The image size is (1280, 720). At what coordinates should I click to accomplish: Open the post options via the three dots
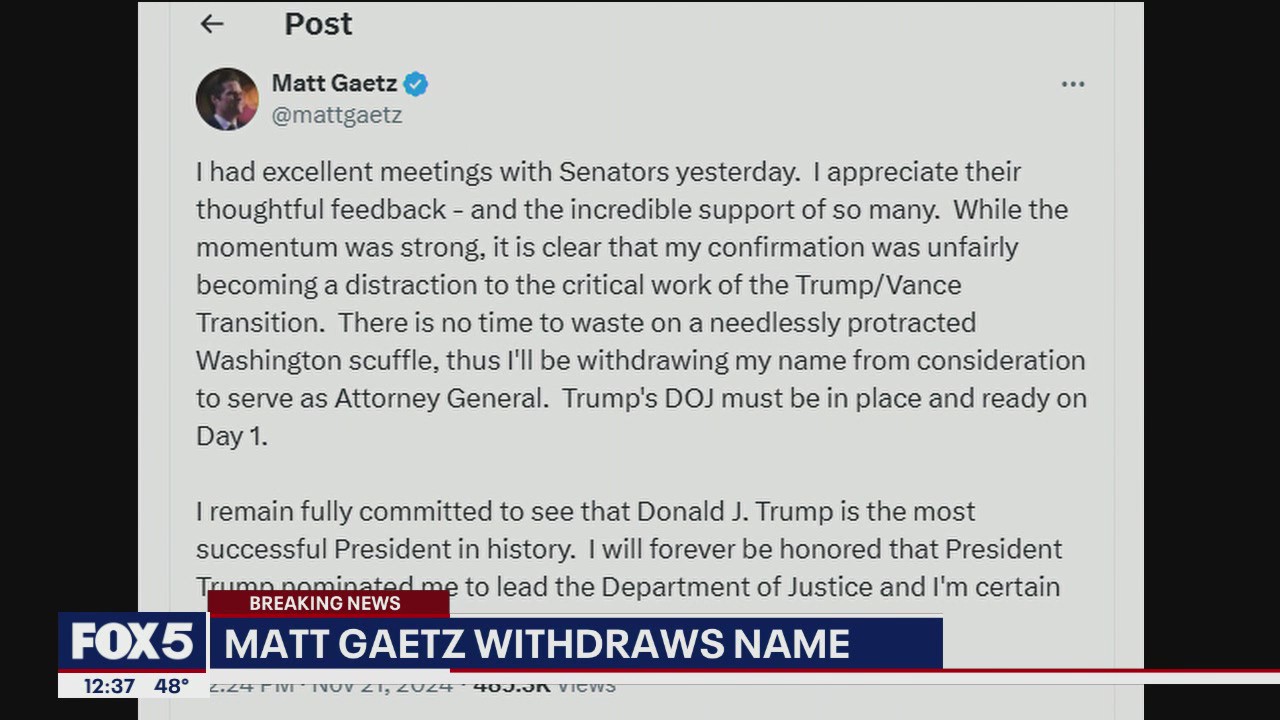(x=1073, y=84)
